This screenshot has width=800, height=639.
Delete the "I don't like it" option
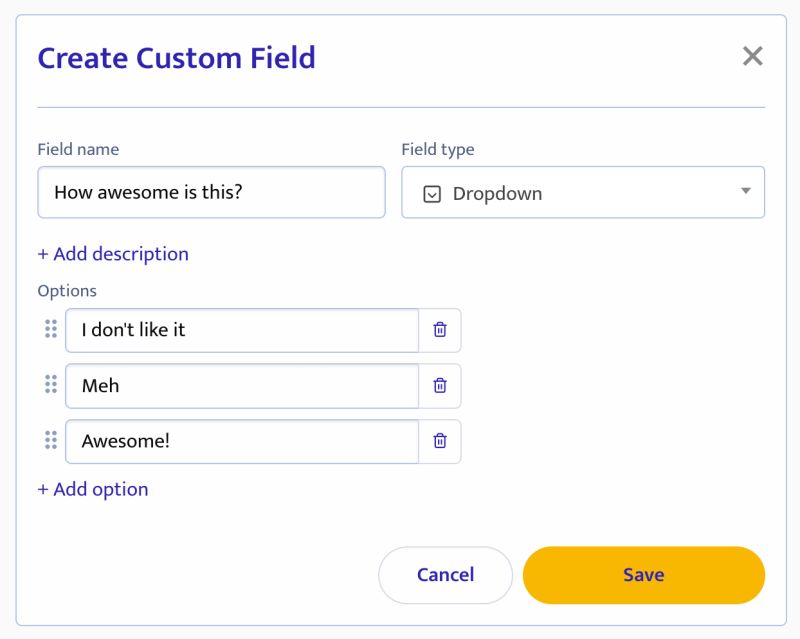tap(440, 330)
